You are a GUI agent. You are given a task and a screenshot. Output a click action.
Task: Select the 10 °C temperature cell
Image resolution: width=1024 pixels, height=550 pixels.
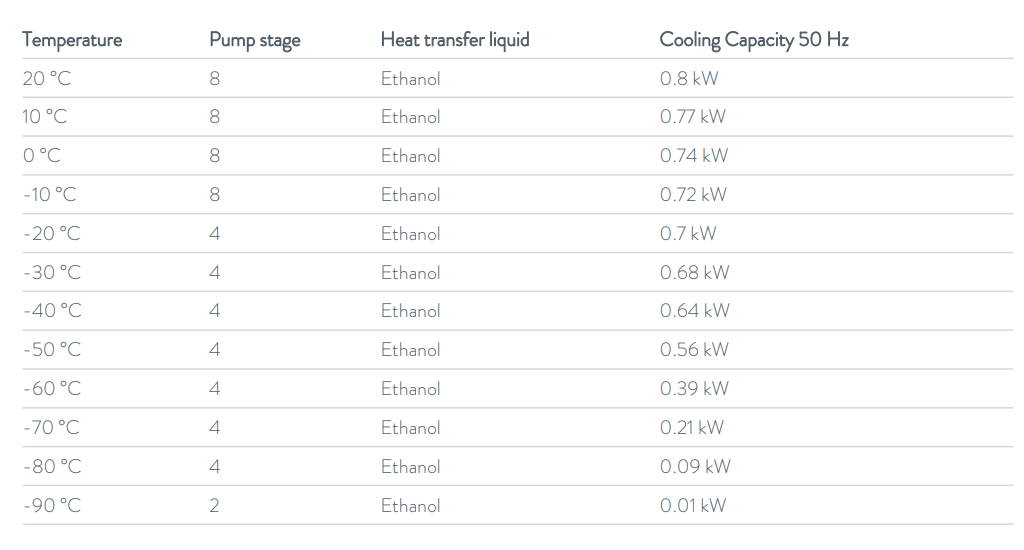coord(44,117)
